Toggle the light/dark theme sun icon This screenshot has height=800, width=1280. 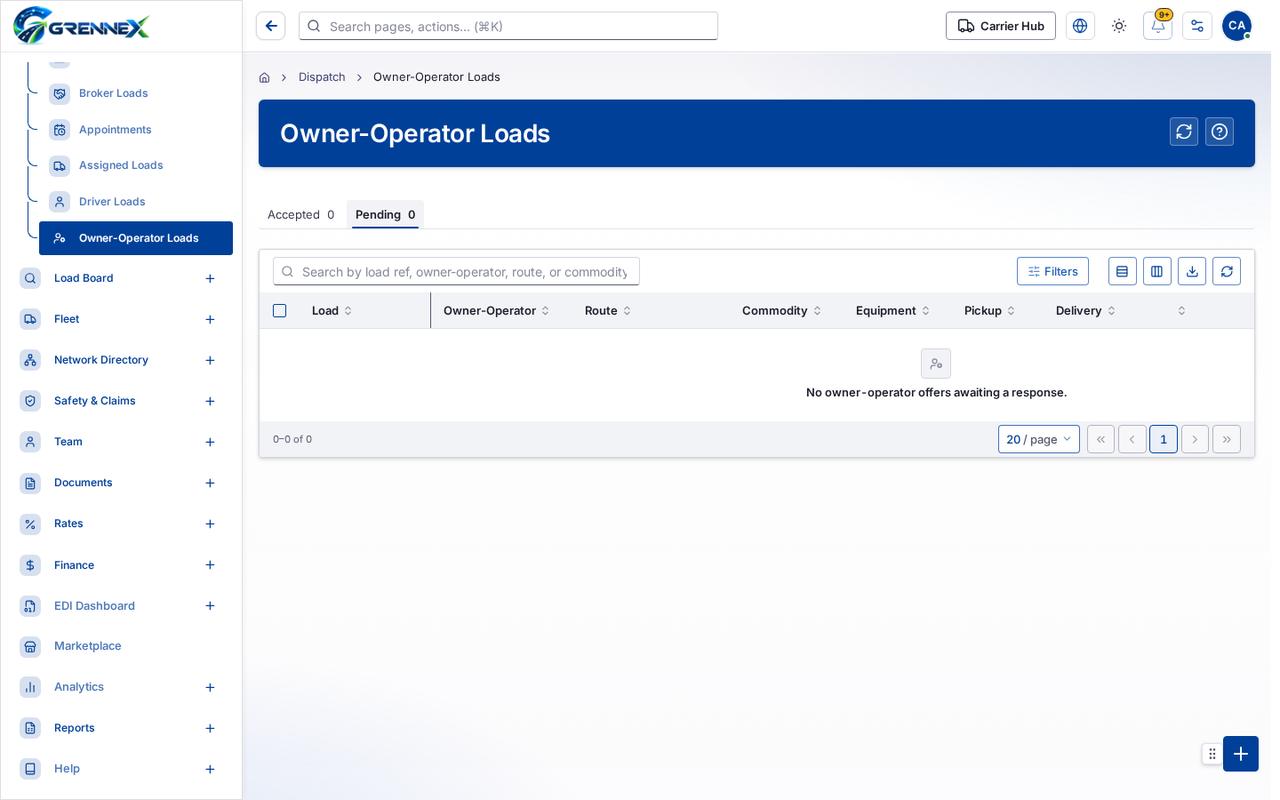1118,26
